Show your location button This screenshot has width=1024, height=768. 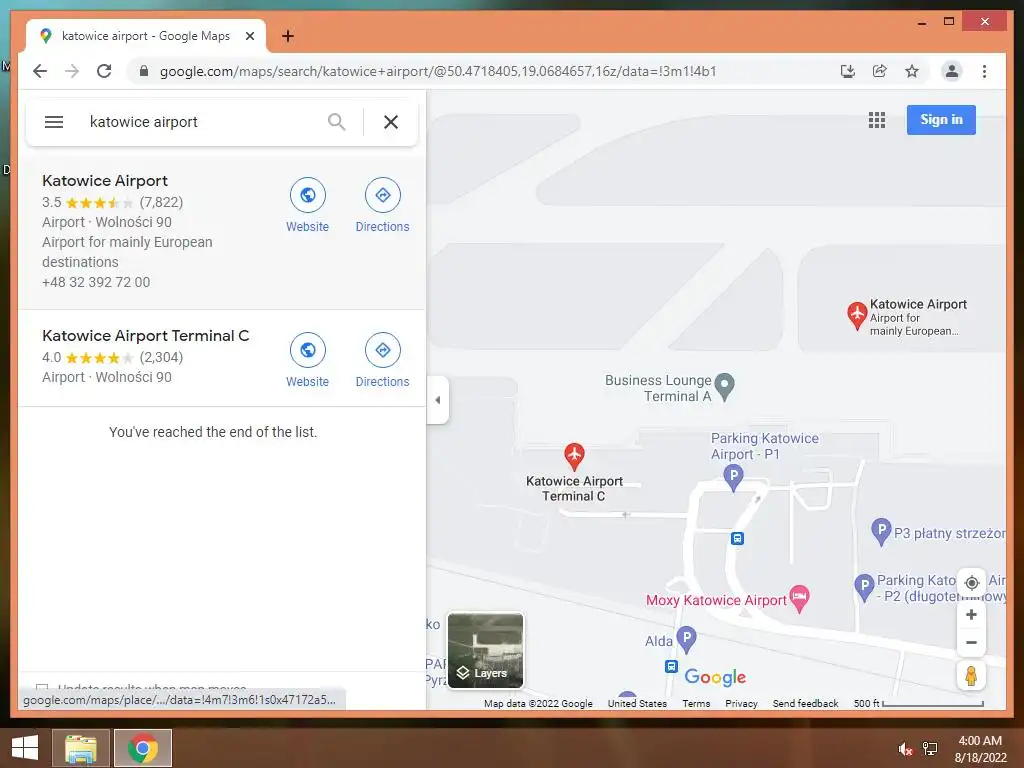pyautogui.click(x=971, y=583)
